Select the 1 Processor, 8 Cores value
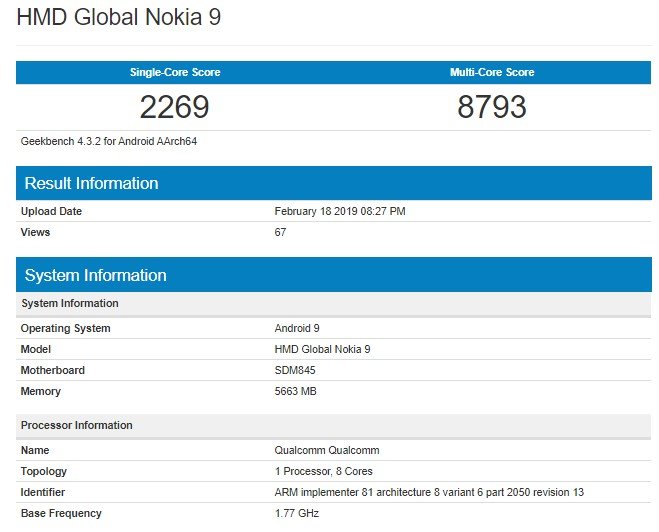Screen dimensions: 659x532 click(x=324, y=471)
